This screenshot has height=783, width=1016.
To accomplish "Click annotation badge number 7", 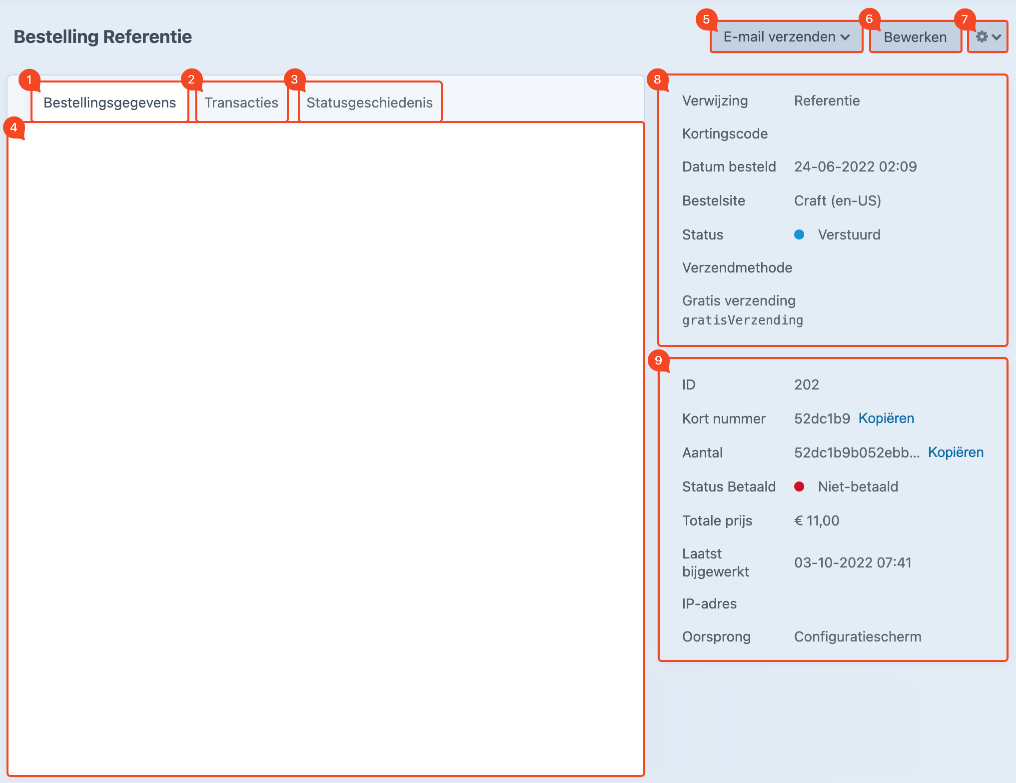I will pos(964,20).
